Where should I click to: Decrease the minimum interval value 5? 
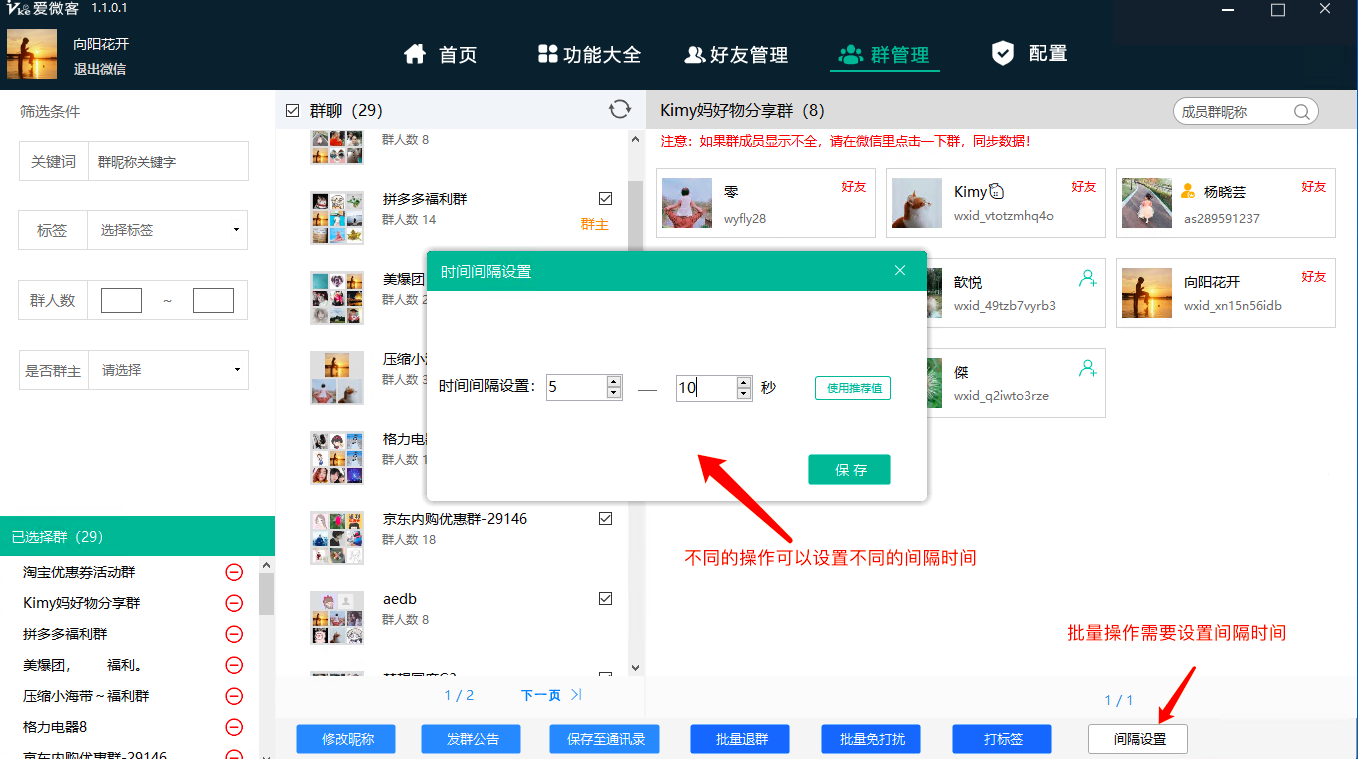613,393
